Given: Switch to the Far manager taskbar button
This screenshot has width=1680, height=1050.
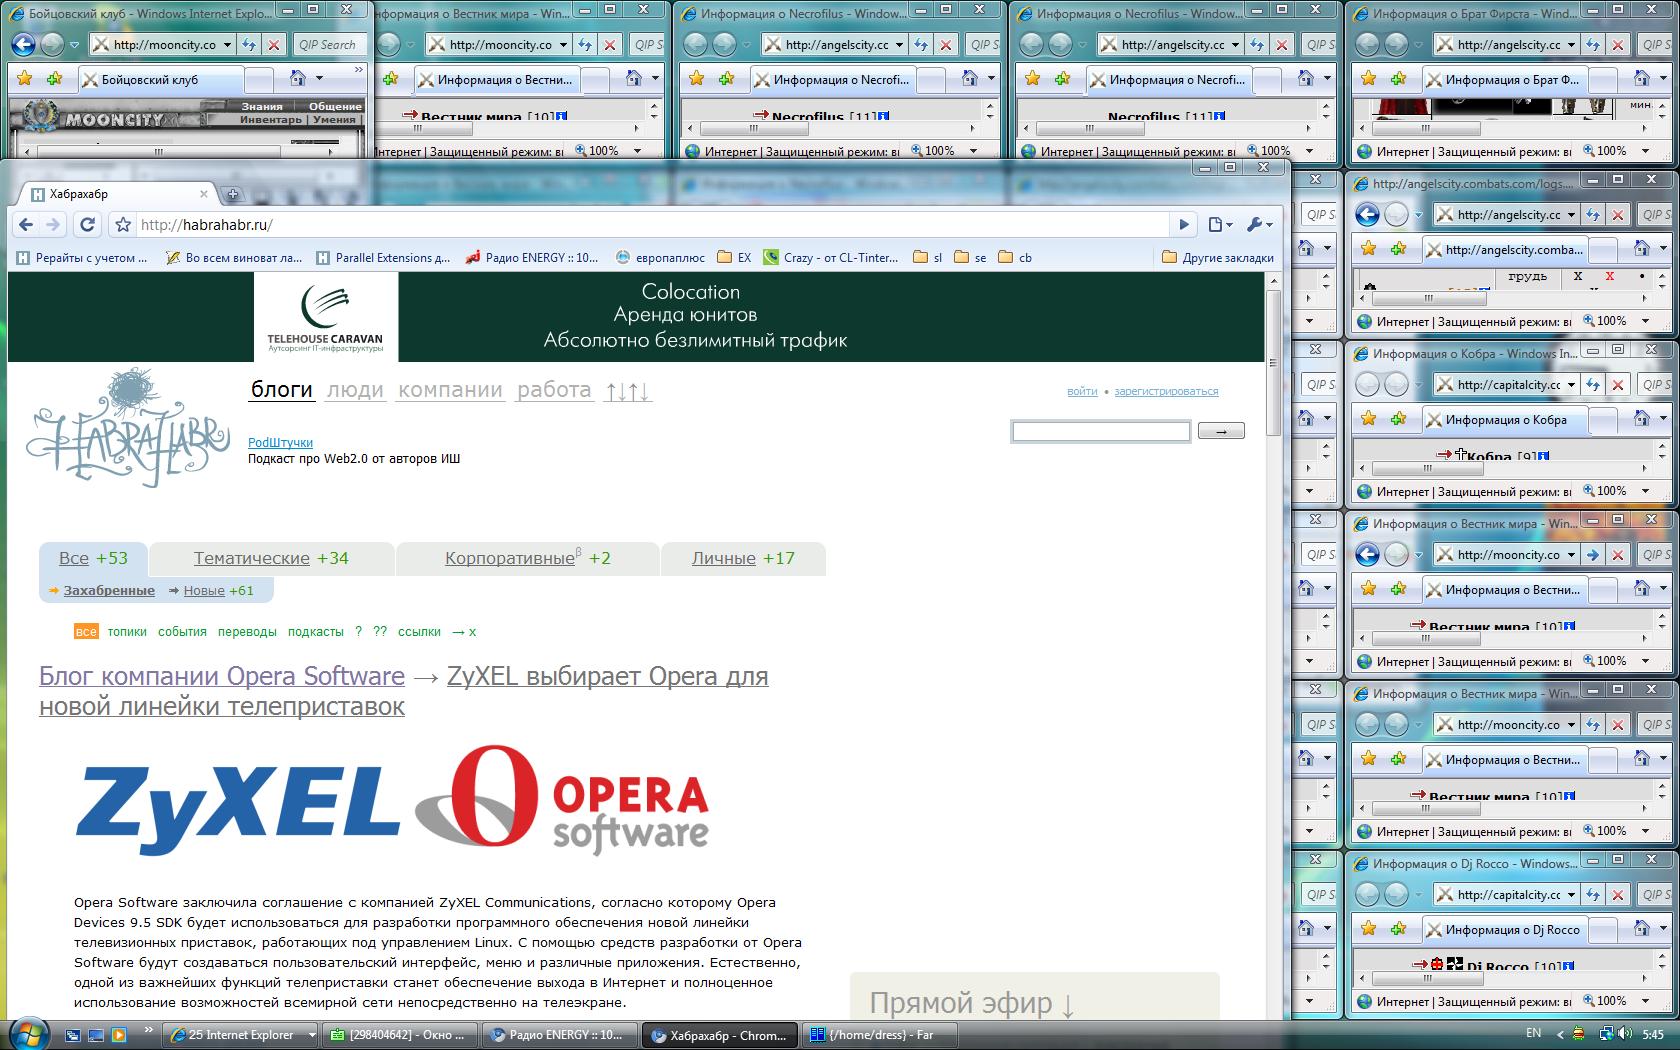Looking at the screenshot, I should point(880,1035).
